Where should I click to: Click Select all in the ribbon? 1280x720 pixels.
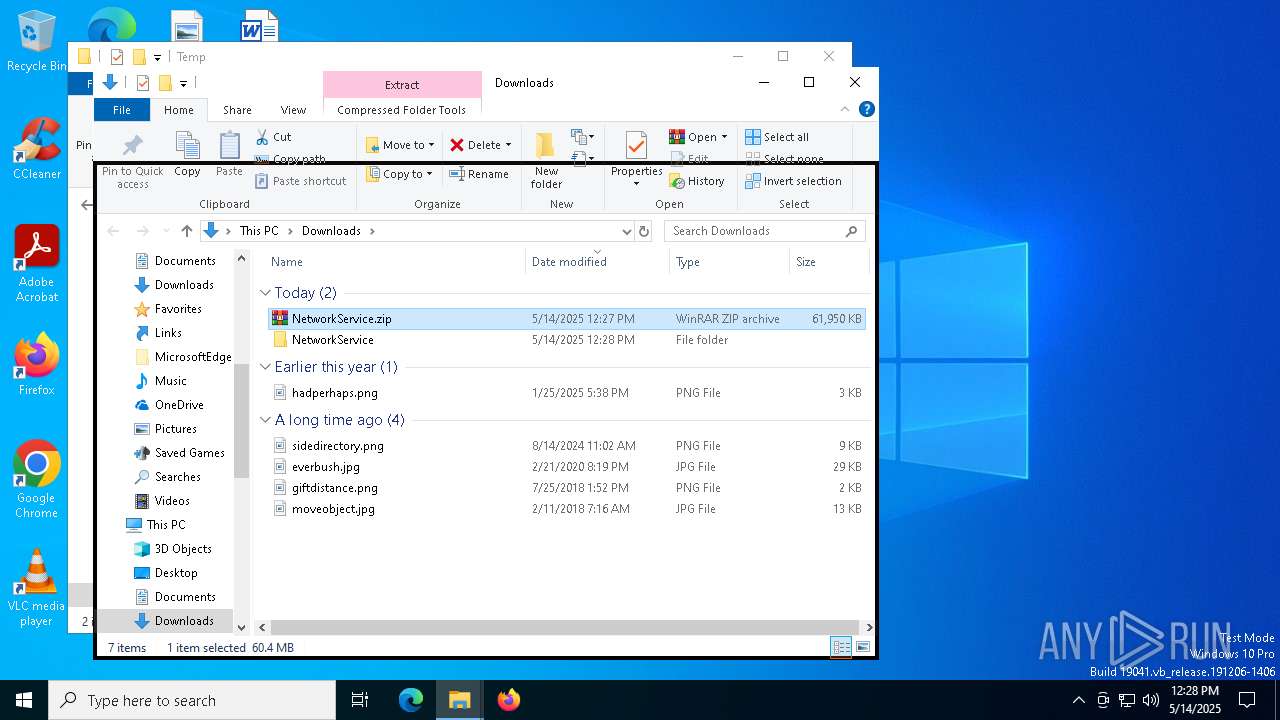777,137
